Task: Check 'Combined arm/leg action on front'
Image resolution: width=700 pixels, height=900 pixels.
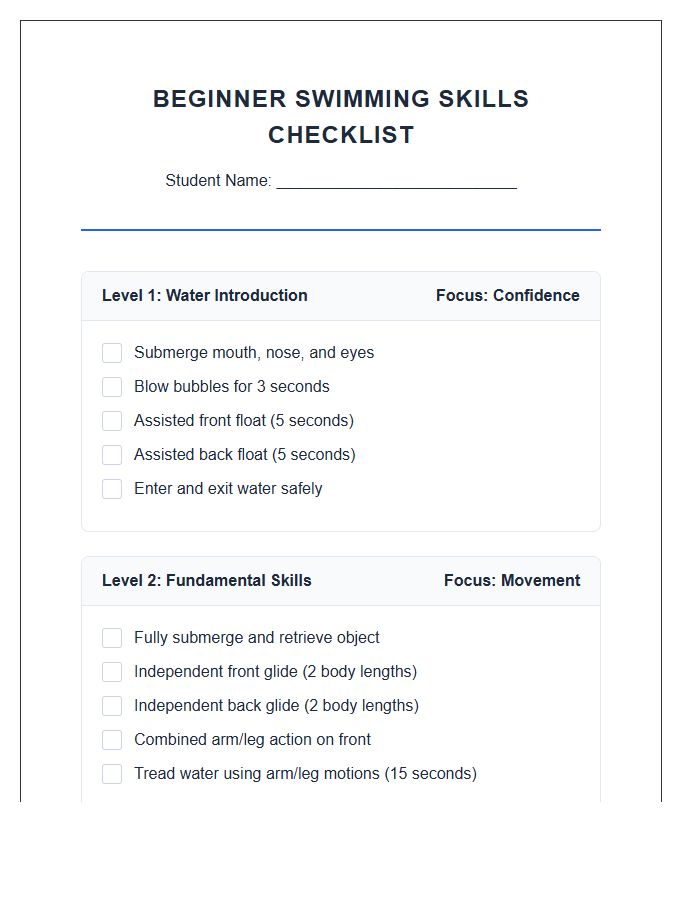Action: [x=112, y=740]
